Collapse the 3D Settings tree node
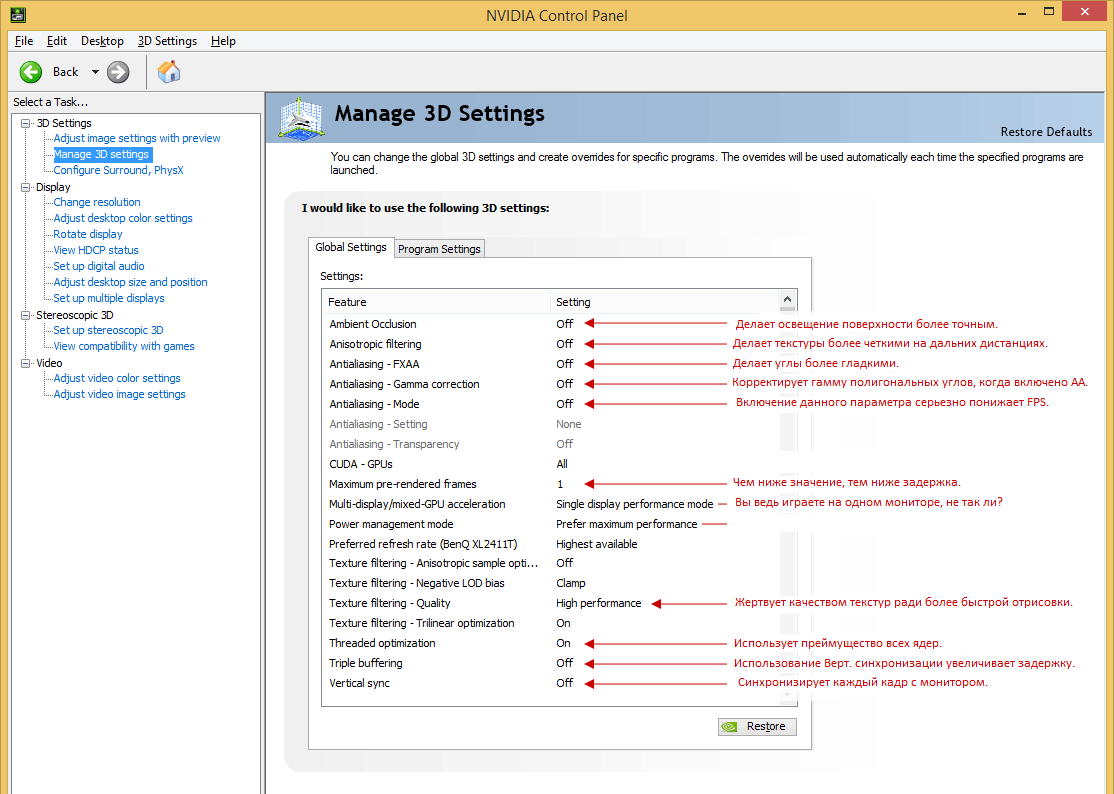 pyautogui.click(x=26, y=123)
